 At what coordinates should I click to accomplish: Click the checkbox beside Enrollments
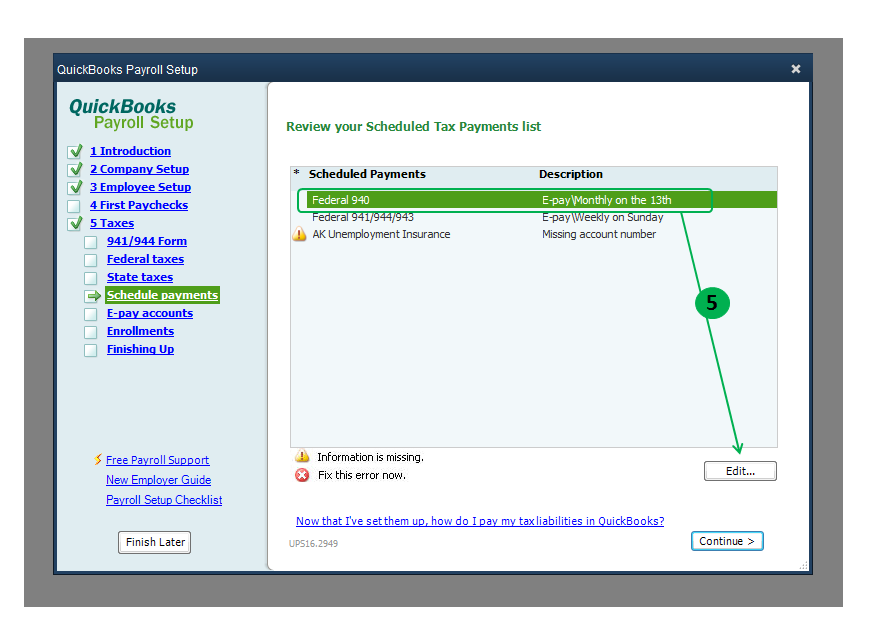click(91, 333)
